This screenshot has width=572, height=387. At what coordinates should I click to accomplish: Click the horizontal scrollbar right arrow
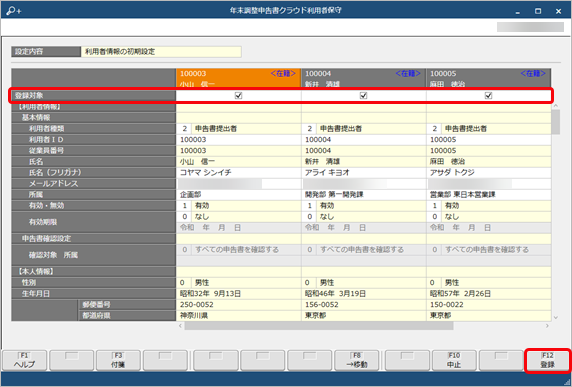547,326
